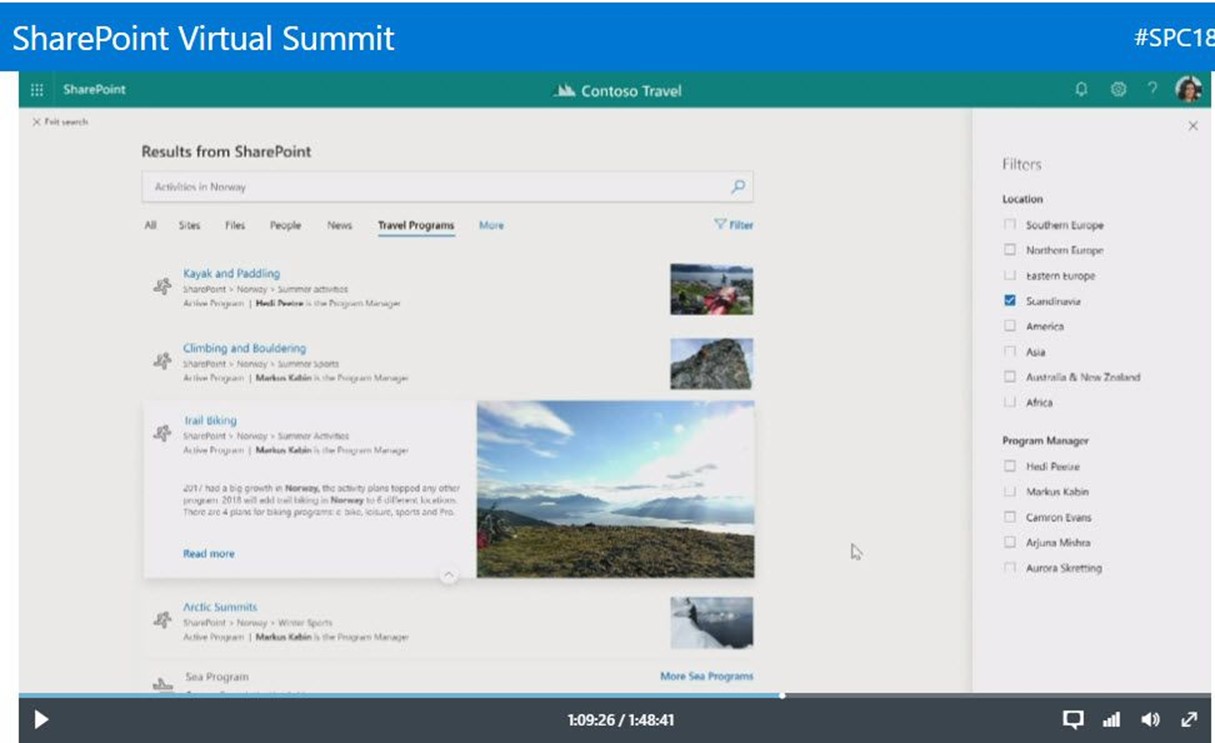Toggle the Hedi Peeire program manager checkbox
The height and width of the screenshot is (743, 1215).
(1009, 466)
